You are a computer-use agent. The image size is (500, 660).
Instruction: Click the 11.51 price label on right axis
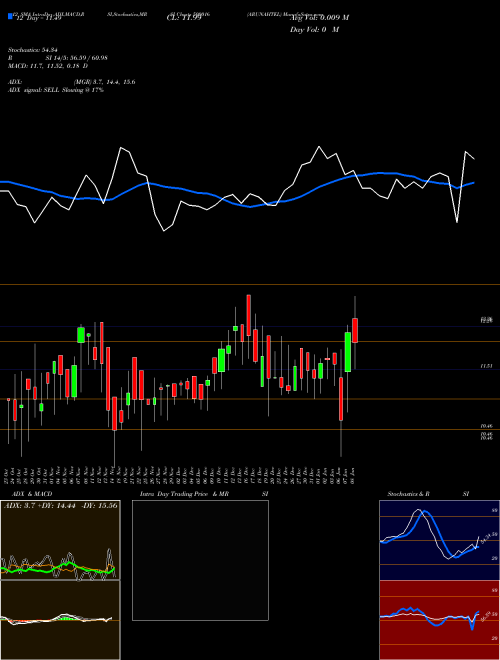click(487, 367)
